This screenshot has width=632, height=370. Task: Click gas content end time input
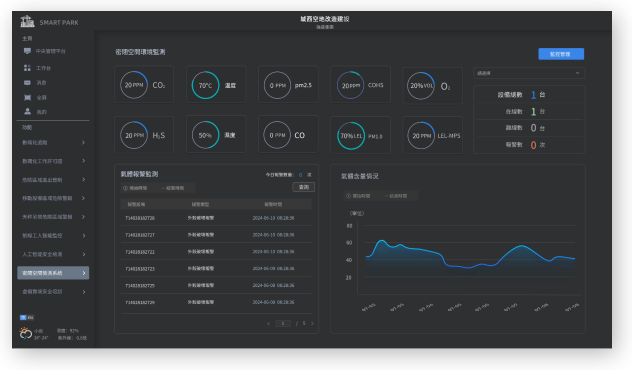tap(397, 196)
